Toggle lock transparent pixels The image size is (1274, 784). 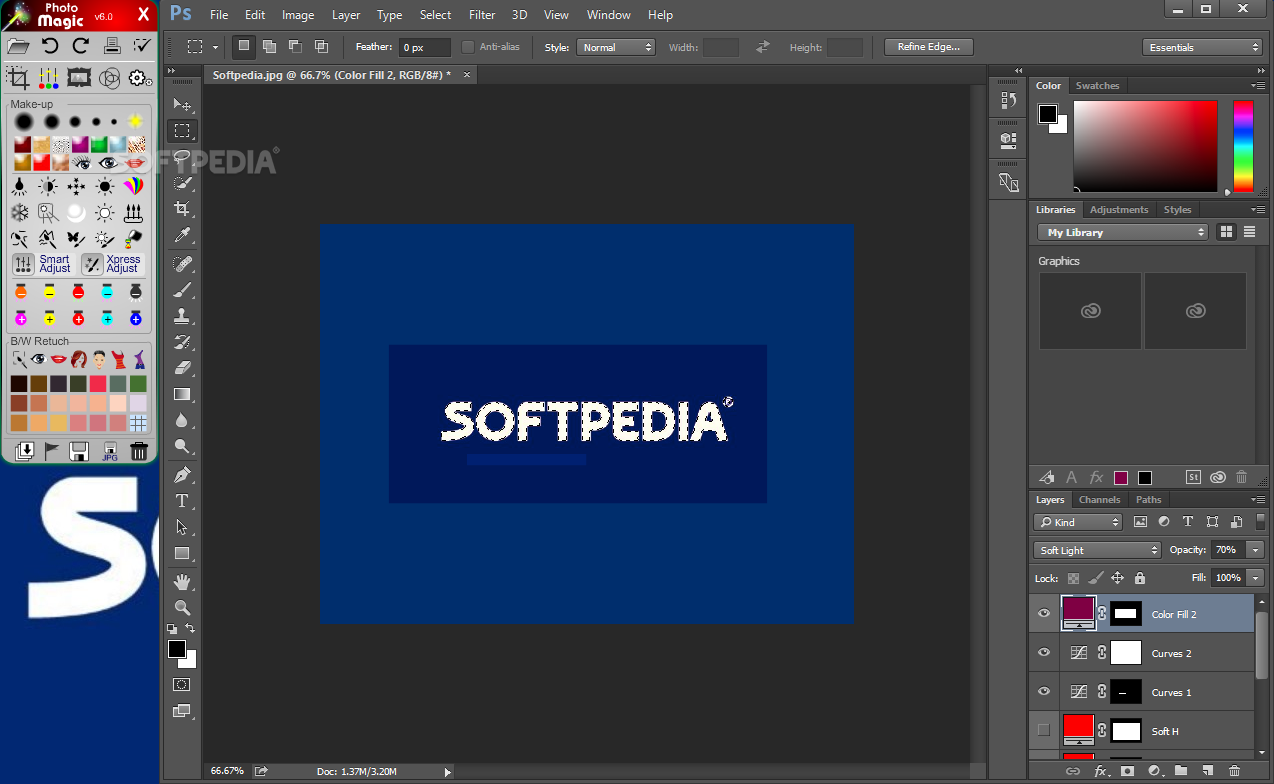[1073, 578]
